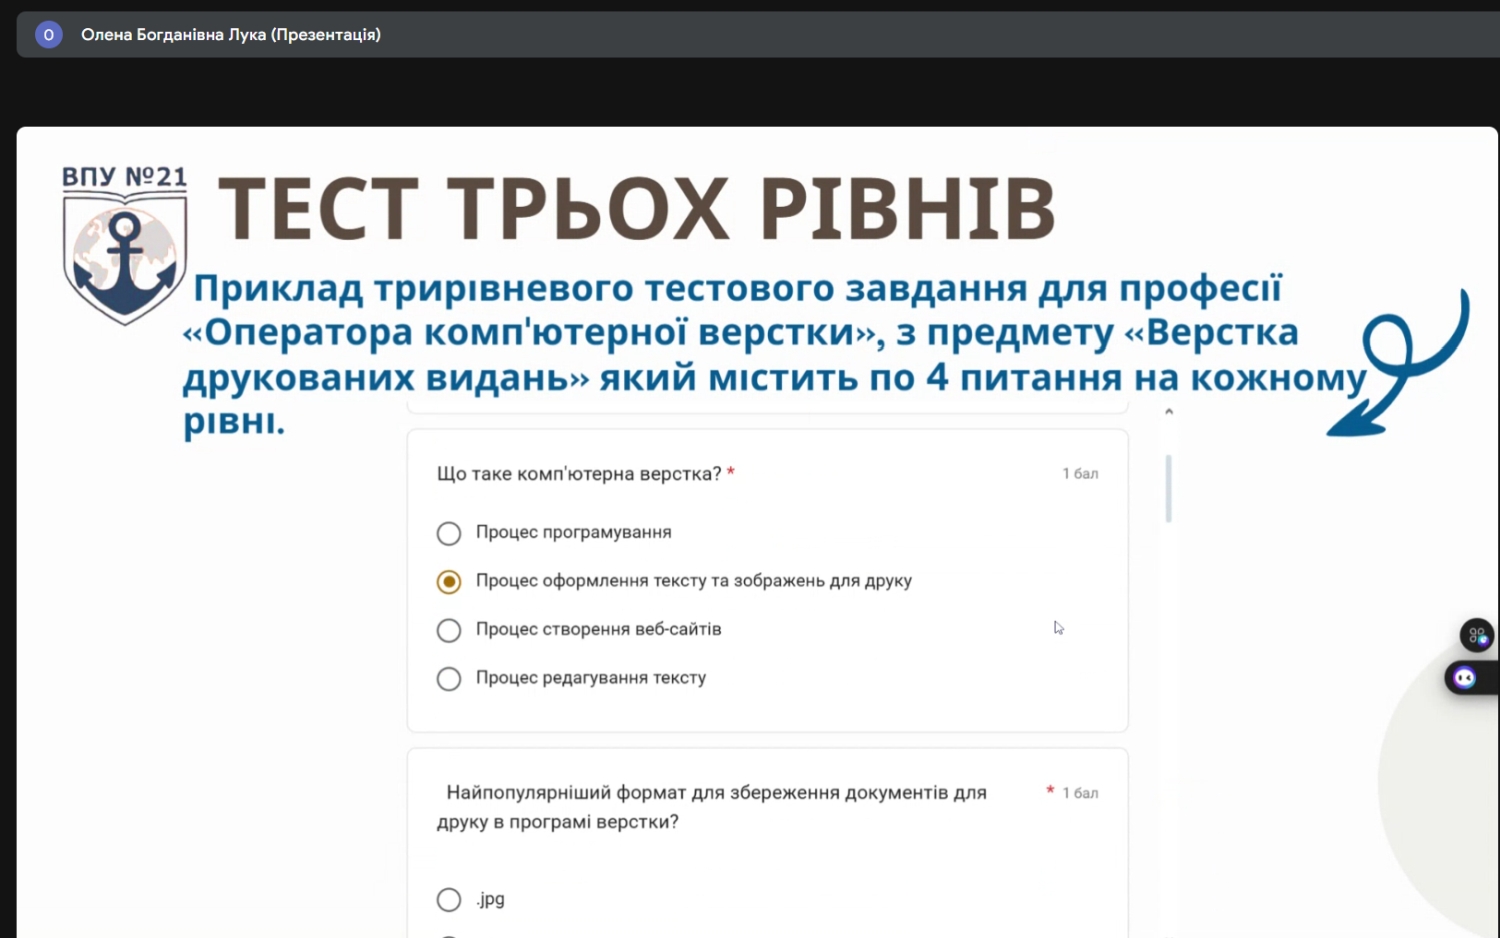The height and width of the screenshot is (938, 1500).
Task: Click the question text 'Що таке комп'ютерна верстка?'
Action: click(579, 474)
